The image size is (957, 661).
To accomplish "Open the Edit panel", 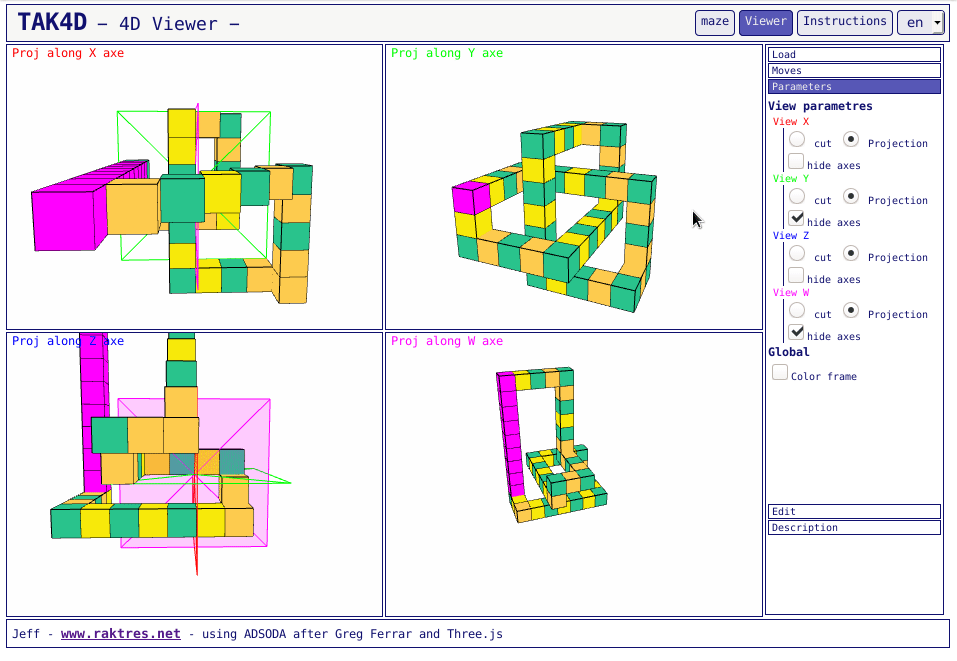I will 854,511.
